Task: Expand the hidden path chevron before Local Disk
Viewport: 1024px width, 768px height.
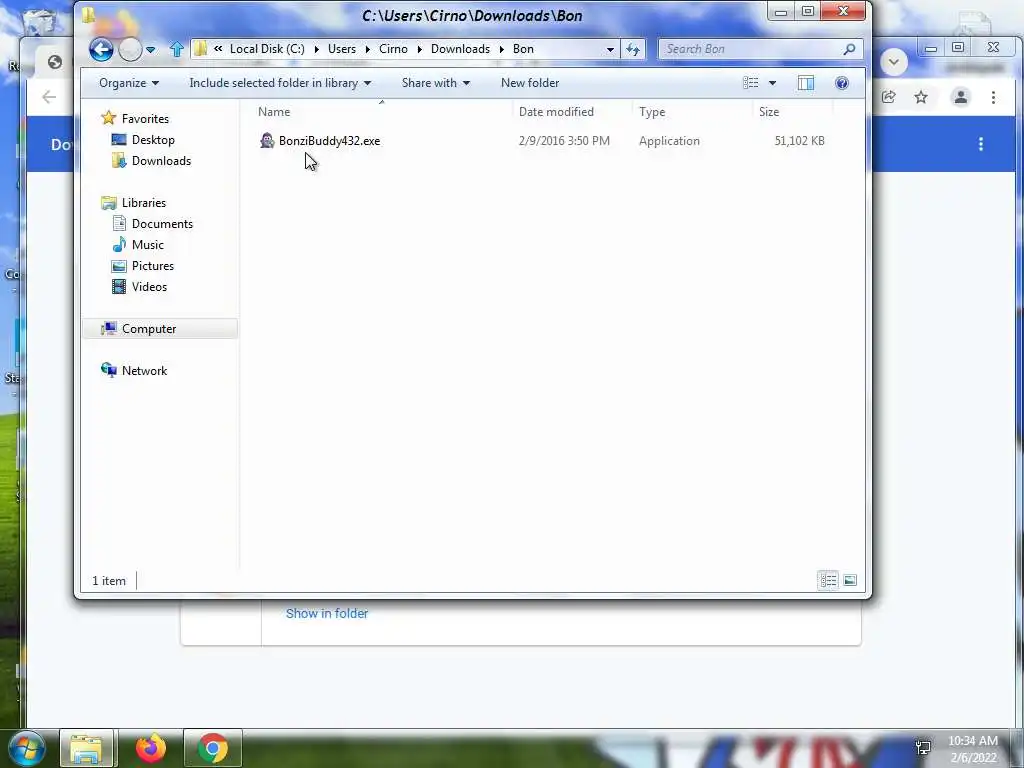Action: pos(218,49)
